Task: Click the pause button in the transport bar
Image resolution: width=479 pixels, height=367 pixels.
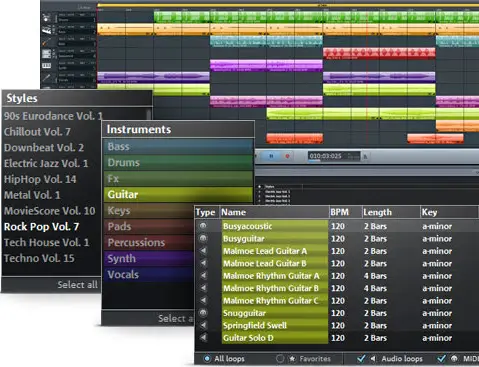Action: pyautogui.click(x=271, y=156)
